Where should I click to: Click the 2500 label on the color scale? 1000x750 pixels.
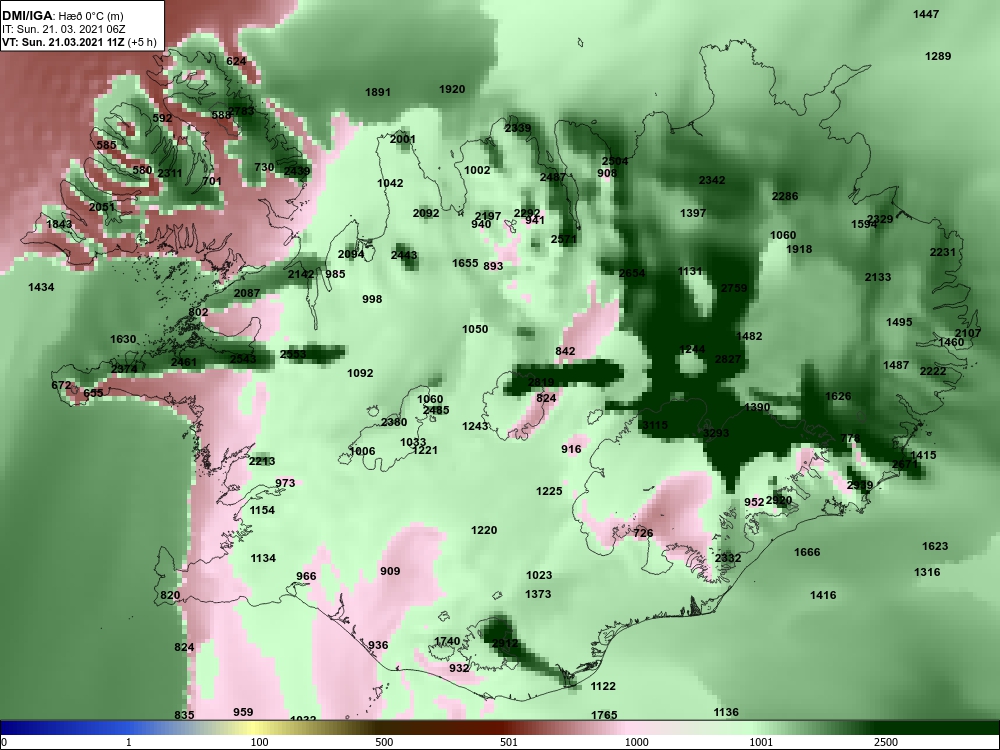point(885,742)
